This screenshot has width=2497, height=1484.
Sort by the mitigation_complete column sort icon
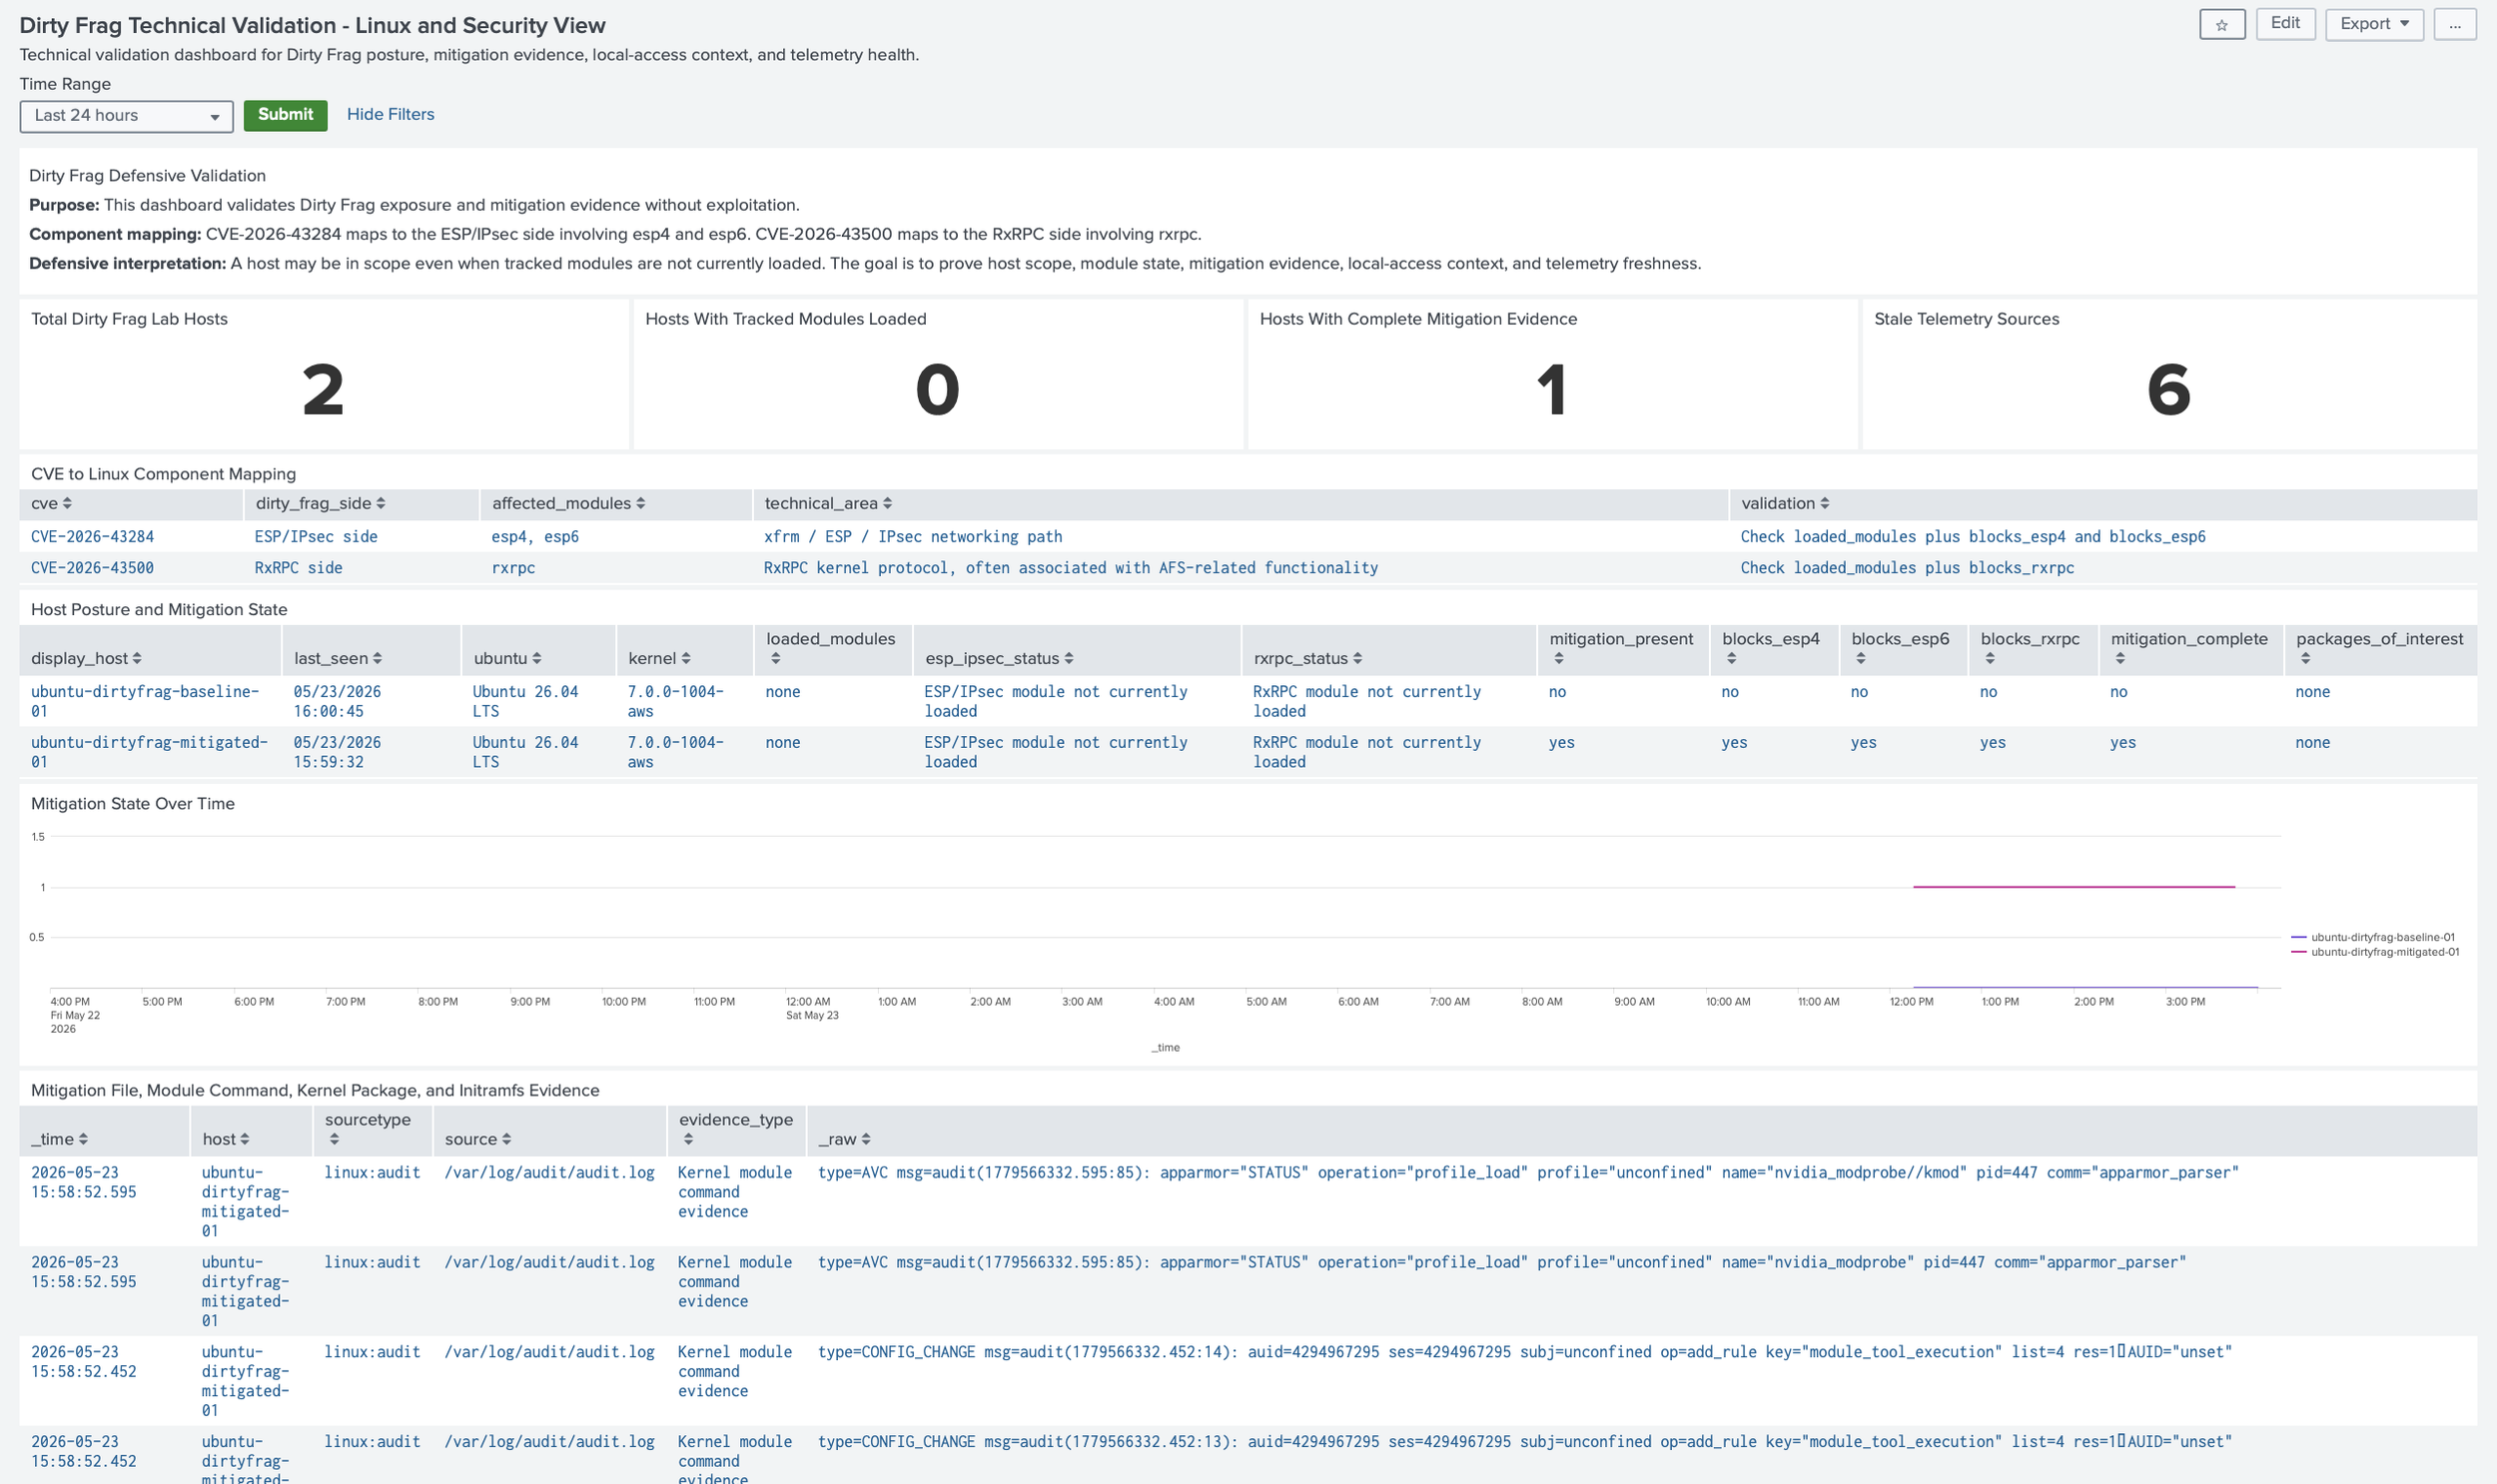pos(2119,658)
